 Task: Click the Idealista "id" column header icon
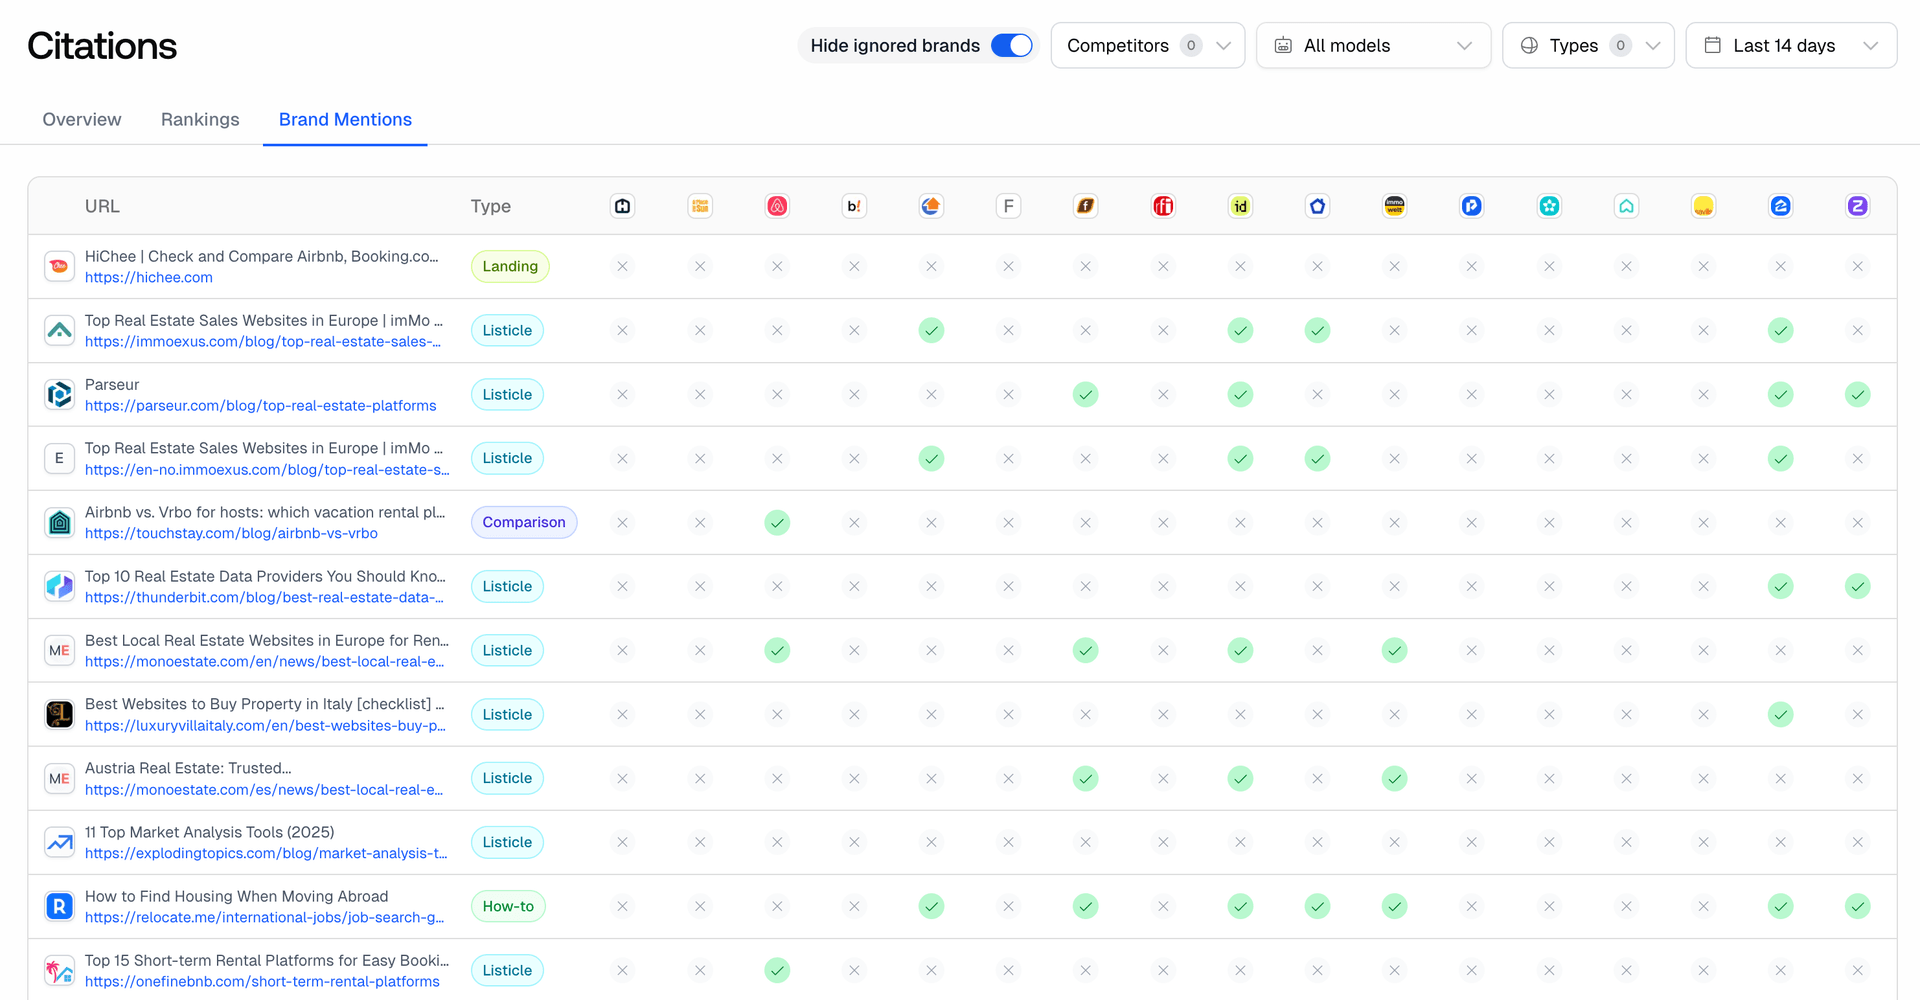pos(1240,206)
